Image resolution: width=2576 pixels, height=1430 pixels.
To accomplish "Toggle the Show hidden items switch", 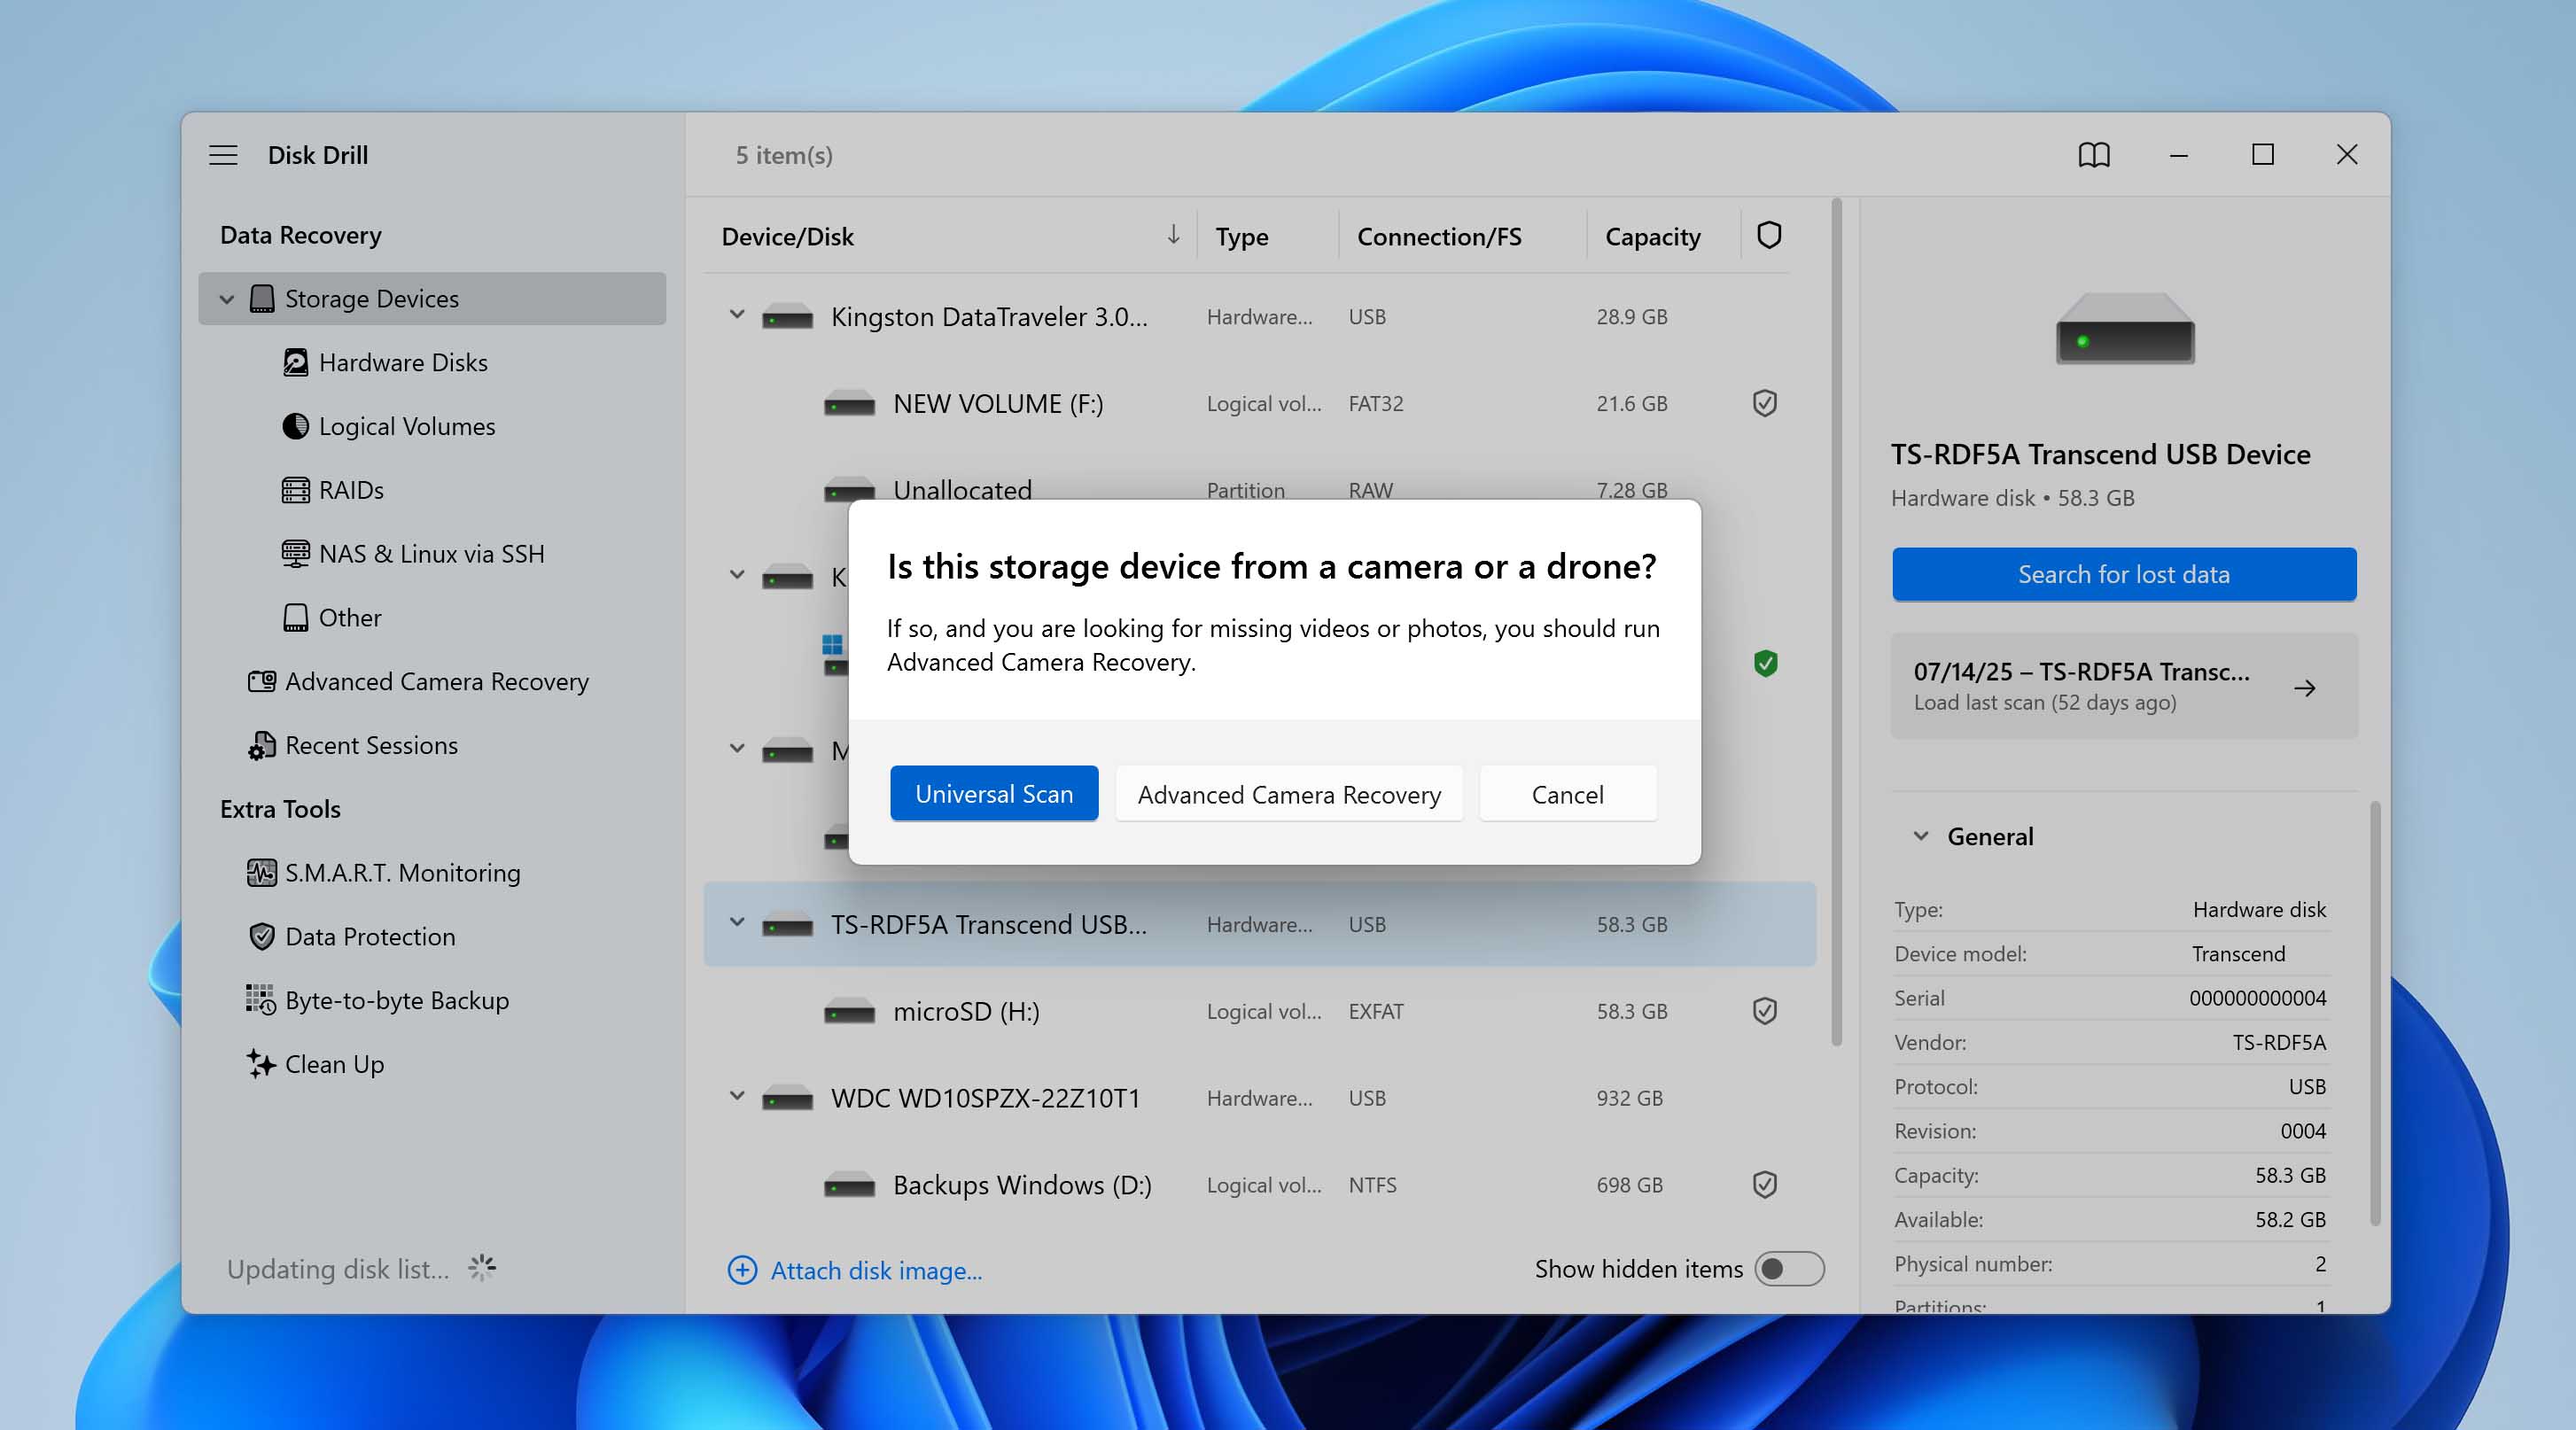I will tap(1789, 1269).
